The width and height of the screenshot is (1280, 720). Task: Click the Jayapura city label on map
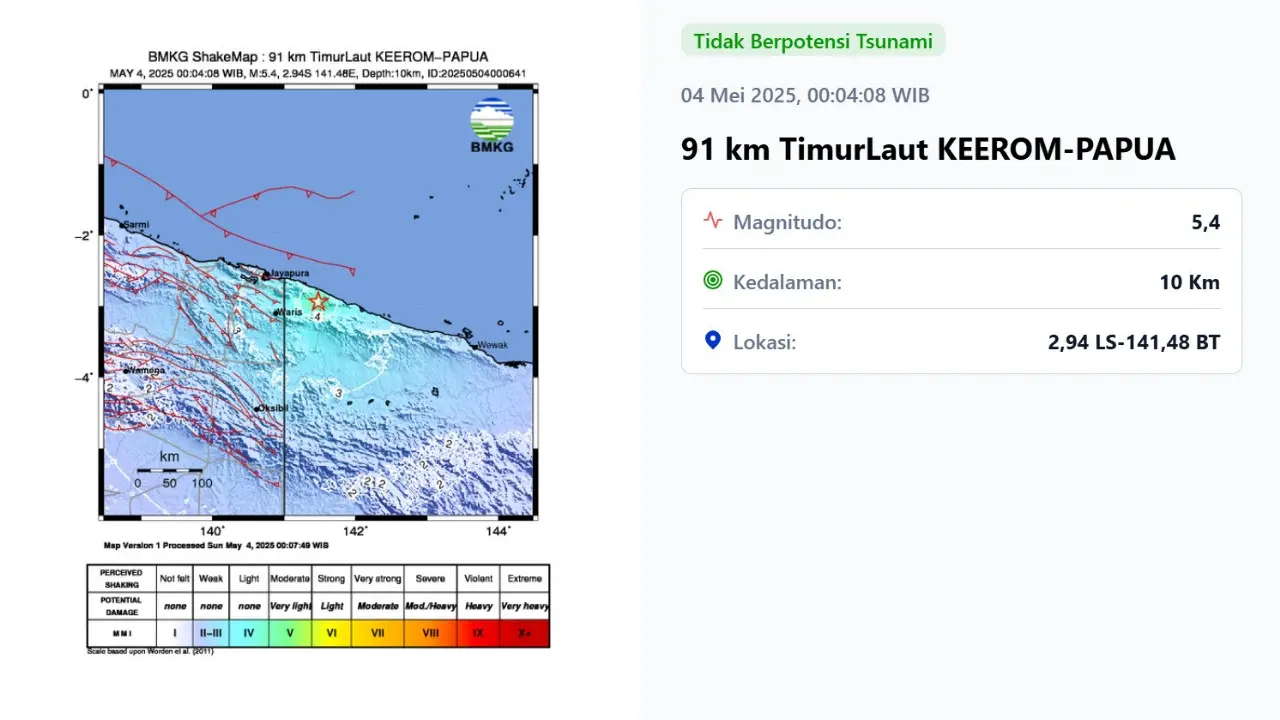coord(290,272)
